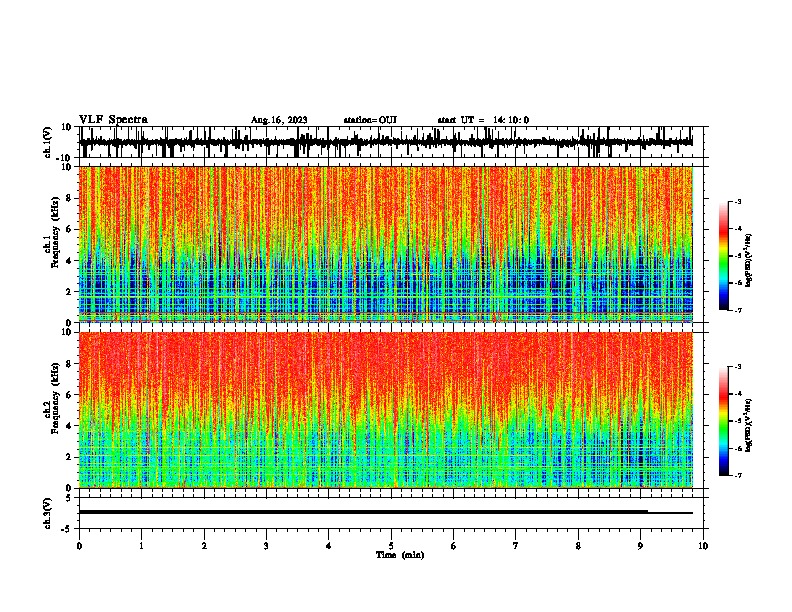Viewport: 792px width, 612px height.
Task: Click the "4" kHz tick on ch.2 spectrogram
Action: [70, 426]
